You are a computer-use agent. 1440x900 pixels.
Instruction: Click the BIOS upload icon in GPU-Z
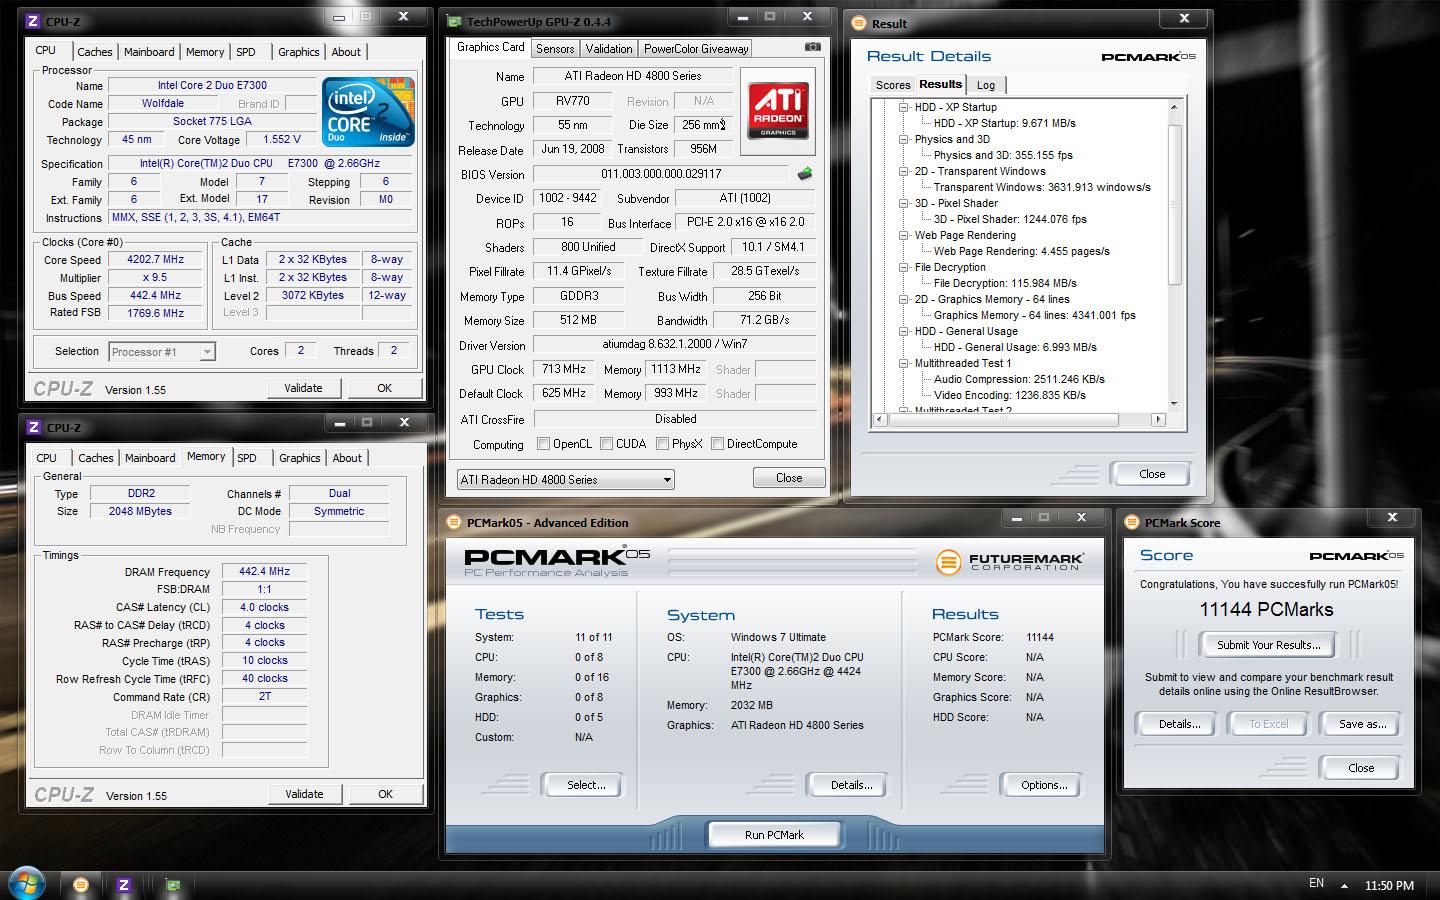tap(804, 174)
